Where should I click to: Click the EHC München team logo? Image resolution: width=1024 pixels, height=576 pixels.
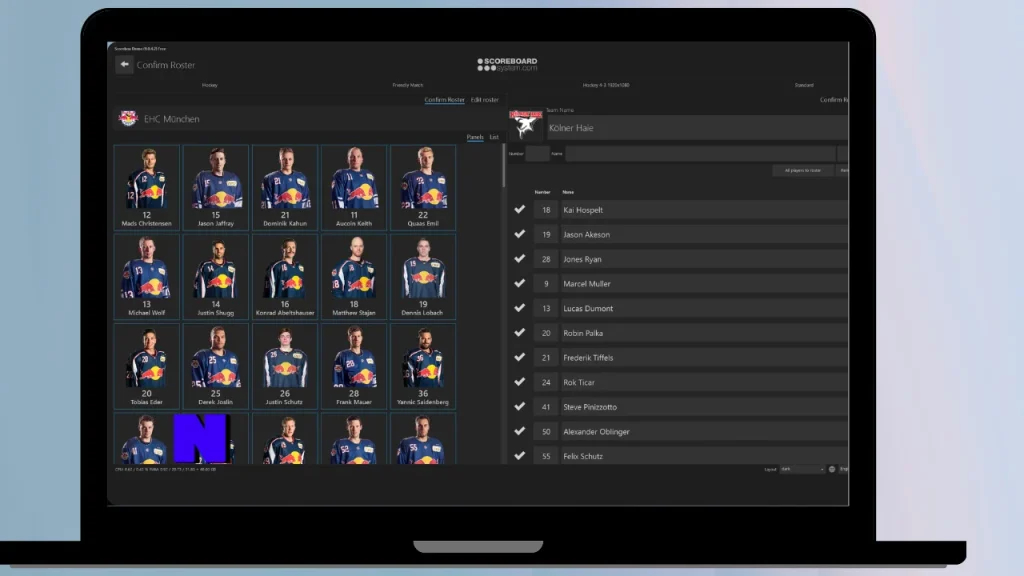[x=128, y=118]
